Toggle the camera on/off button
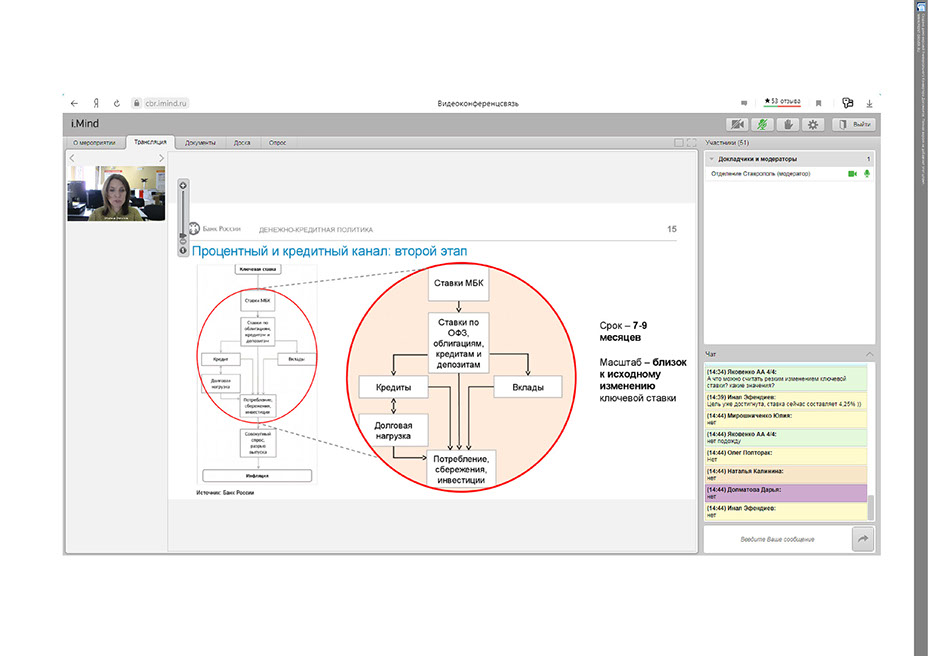The image size is (928, 656). (738, 124)
